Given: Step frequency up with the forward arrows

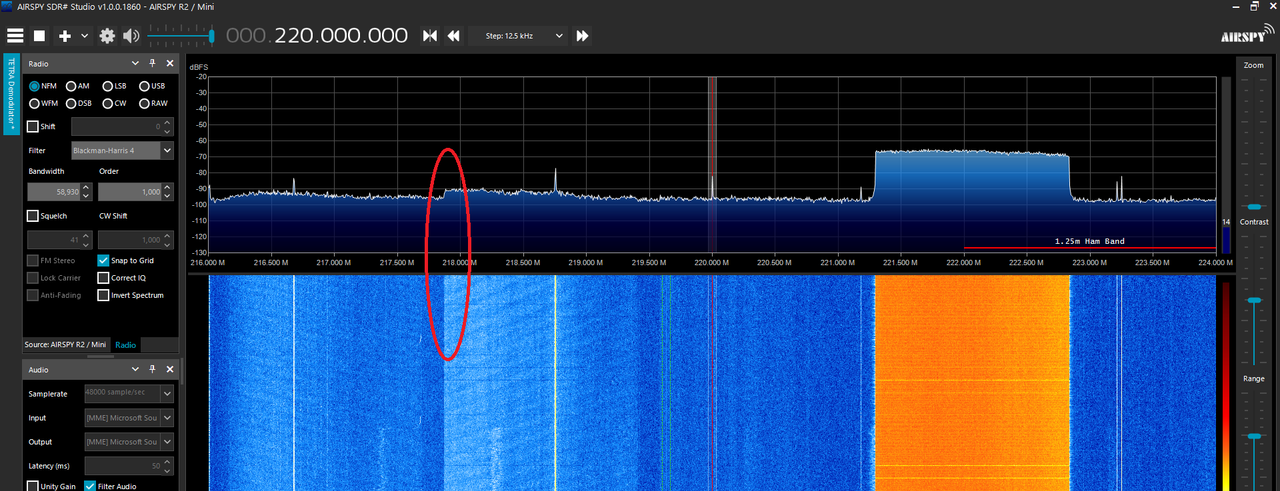Looking at the screenshot, I should (x=582, y=36).
